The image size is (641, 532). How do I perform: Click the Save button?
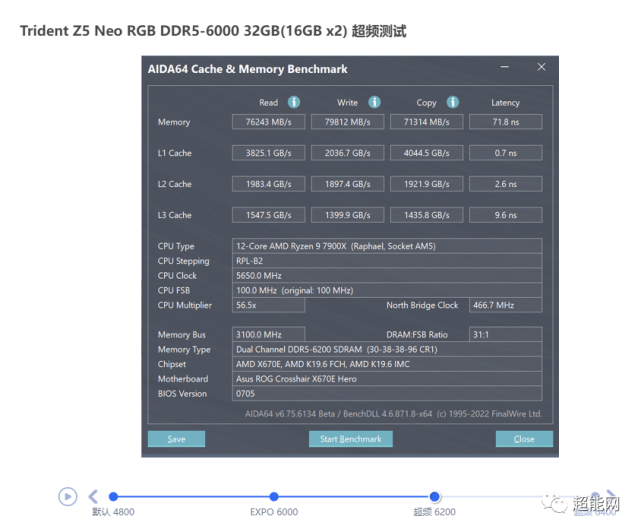tap(176, 439)
